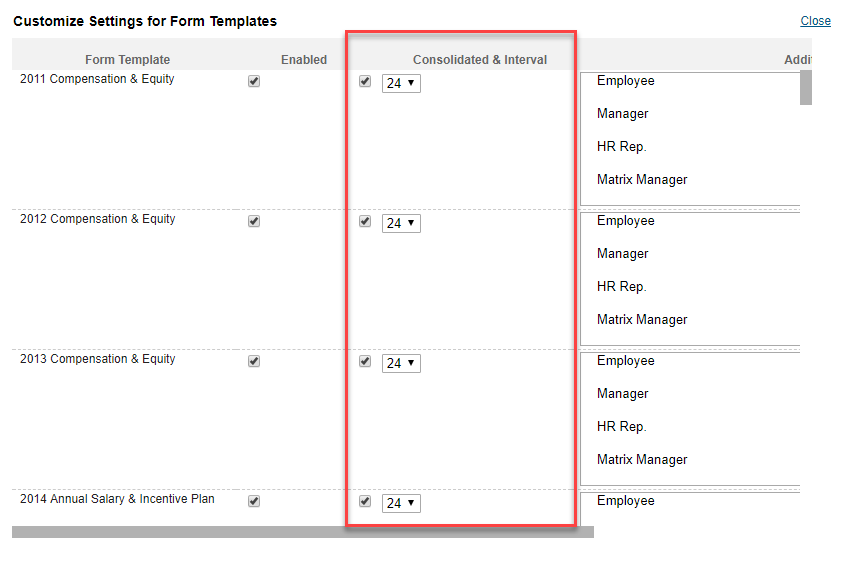Screen dimensions: 843x573
Task: Toggle Enabled for 2014 Annual Salary & Incentive Plan
Action: point(254,502)
